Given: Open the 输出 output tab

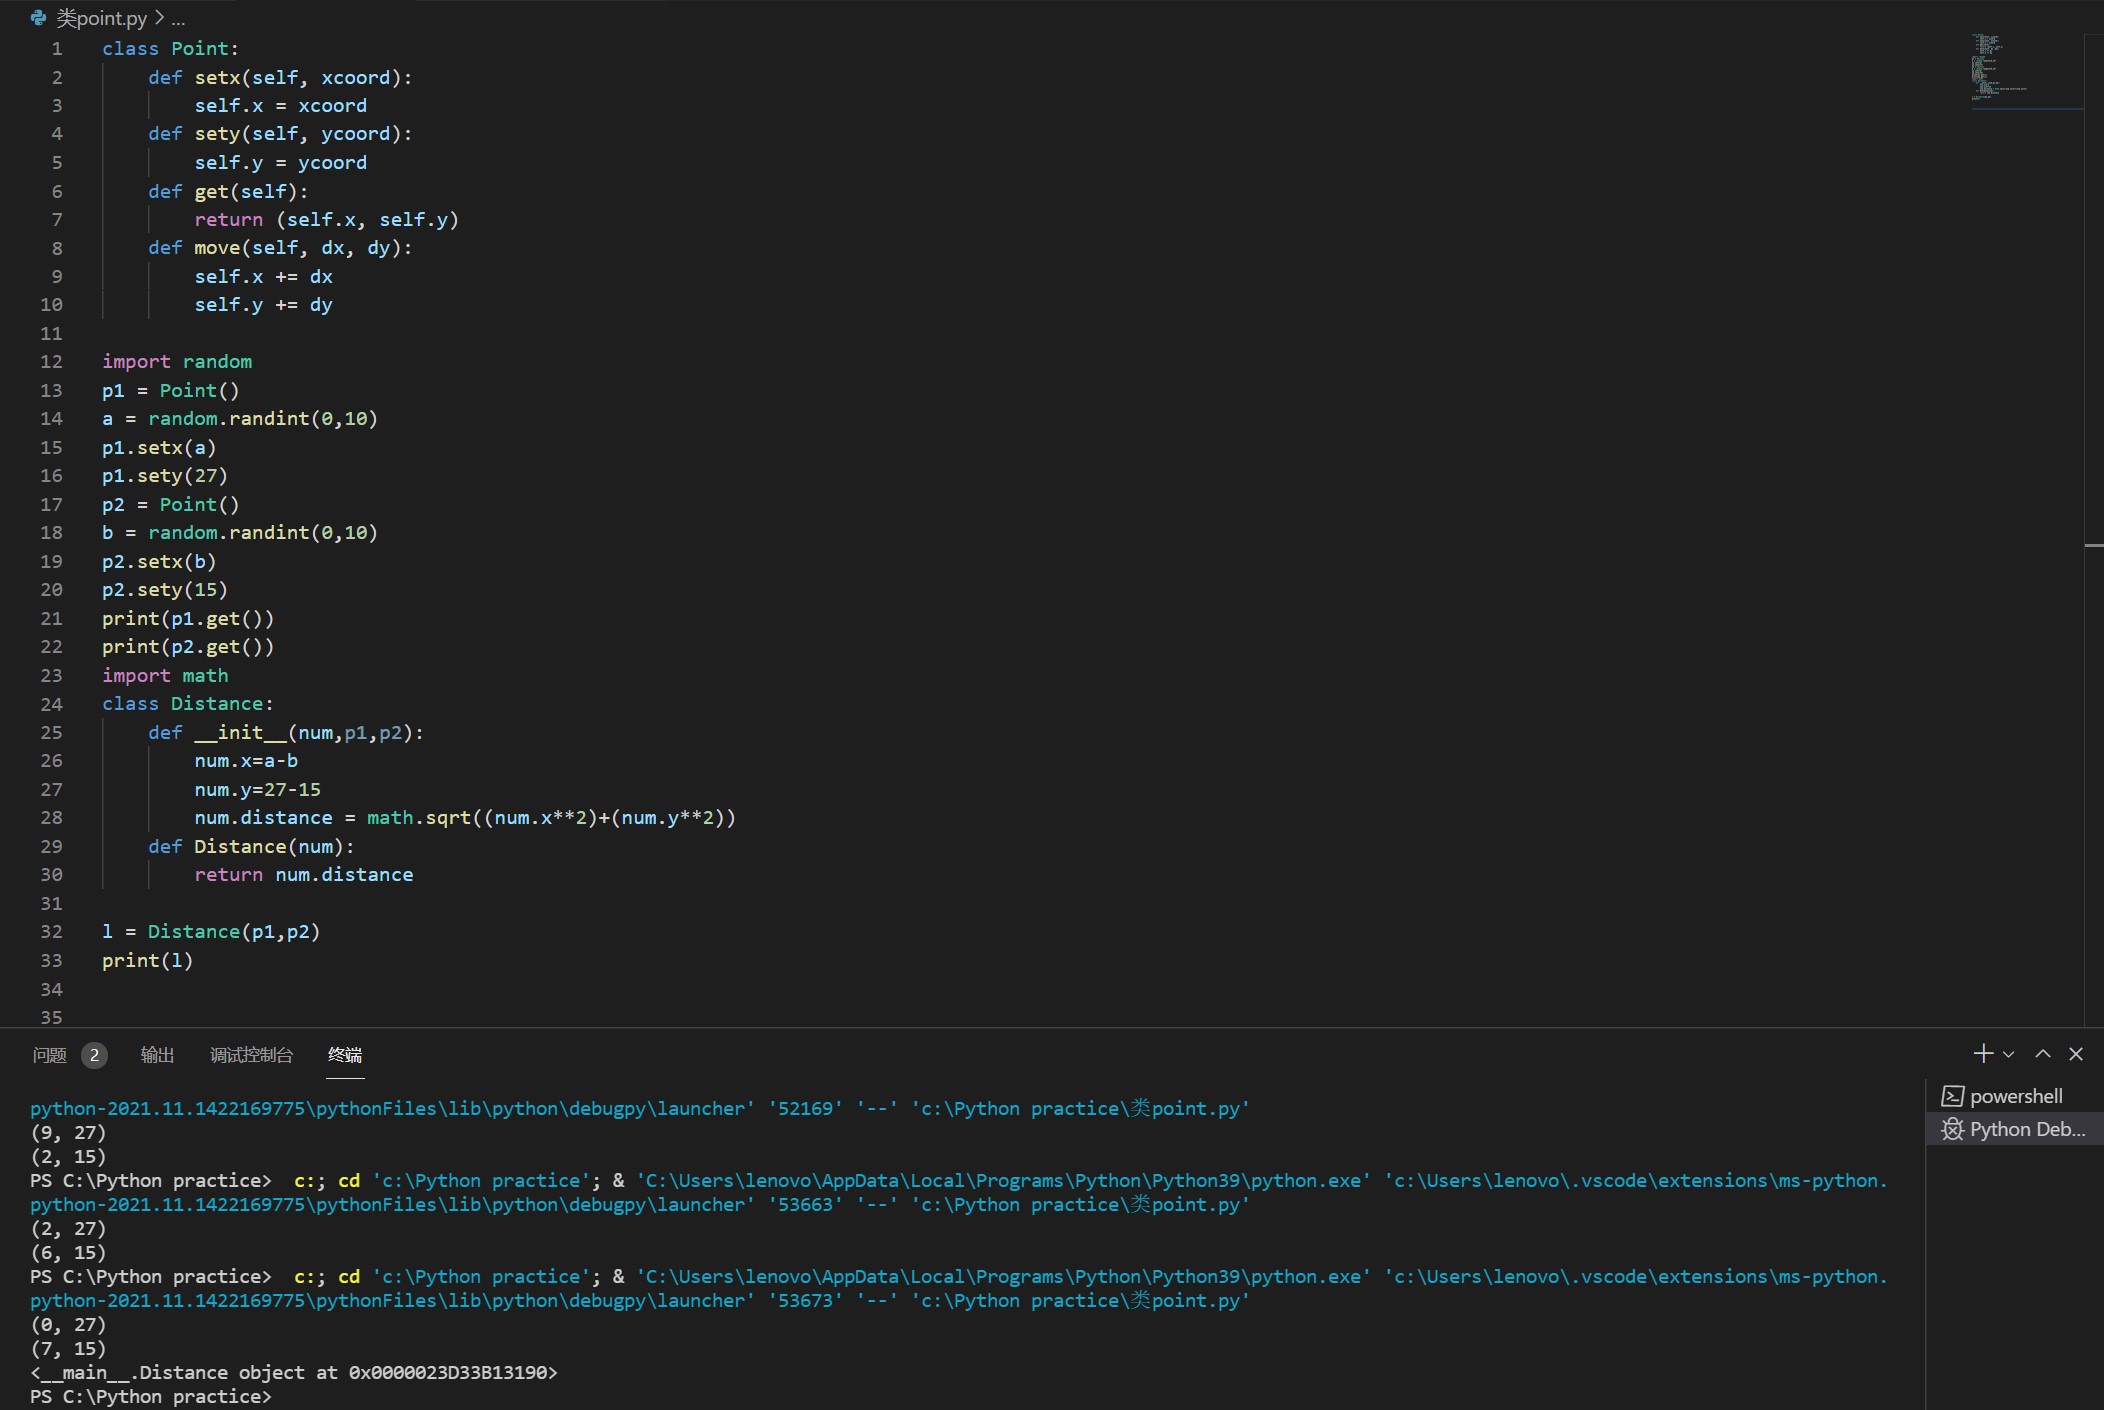Looking at the screenshot, I should [157, 1055].
